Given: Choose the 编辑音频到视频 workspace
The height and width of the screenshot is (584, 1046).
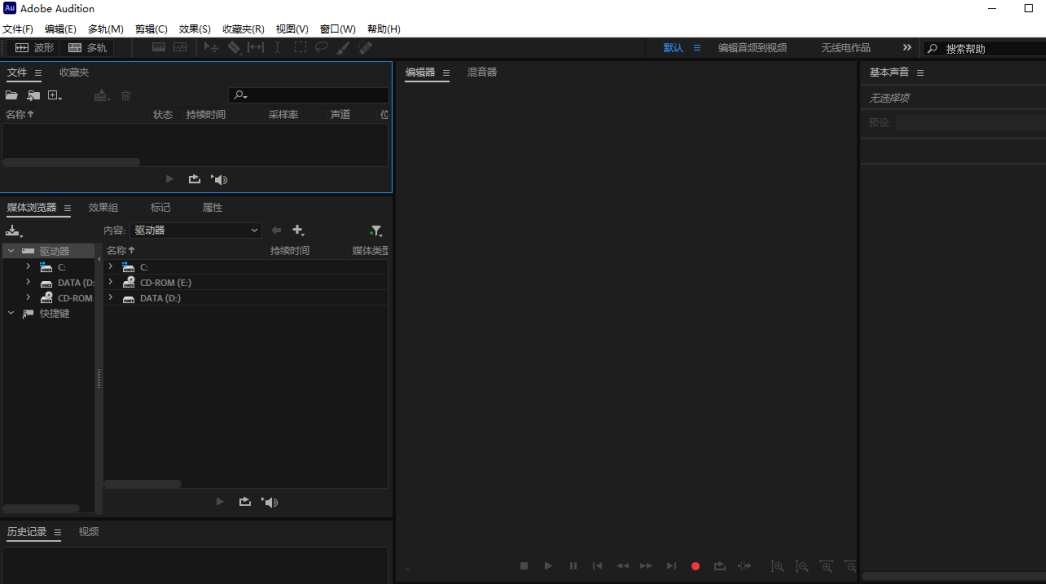Looking at the screenshot, I should (x=752, y=47).
